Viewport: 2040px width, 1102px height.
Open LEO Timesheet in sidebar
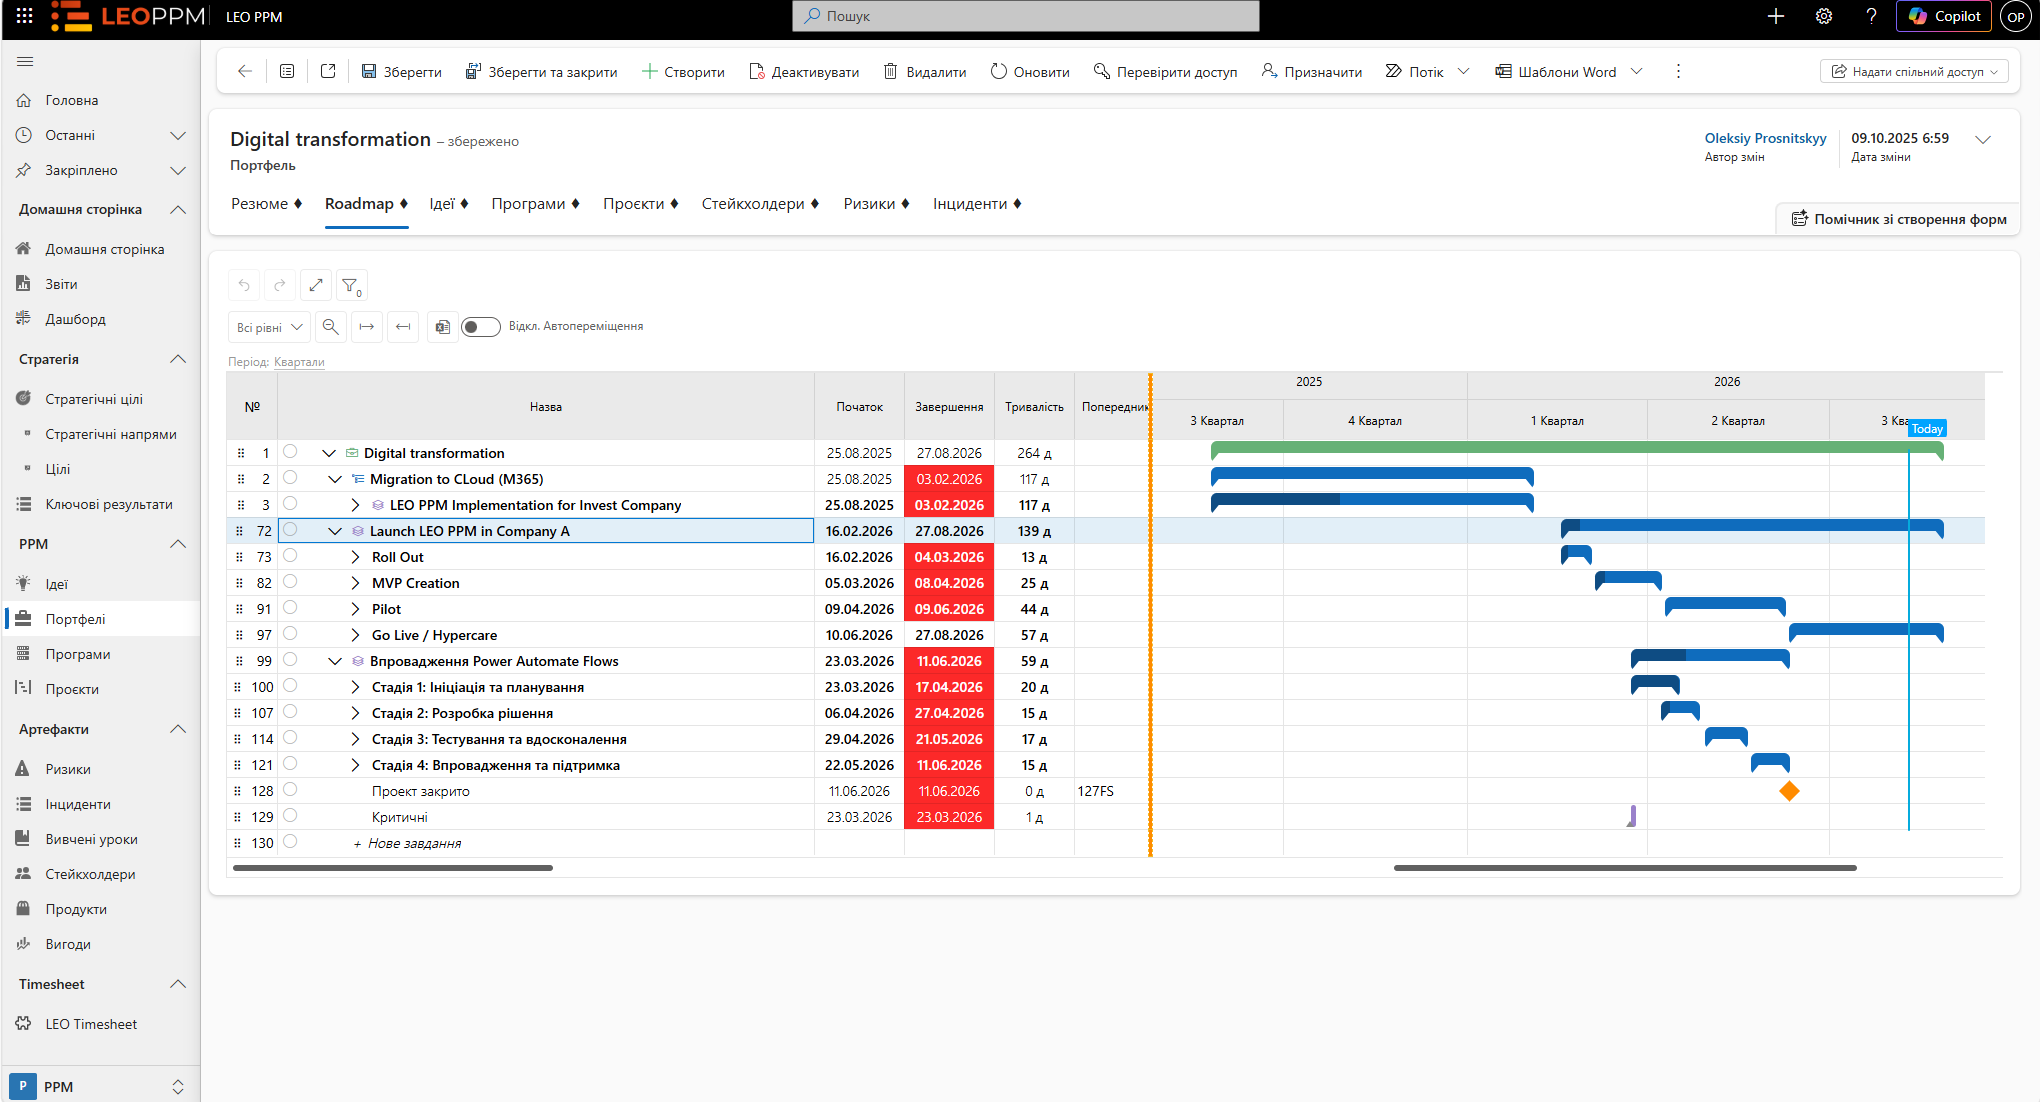(x=91, y=1024)
